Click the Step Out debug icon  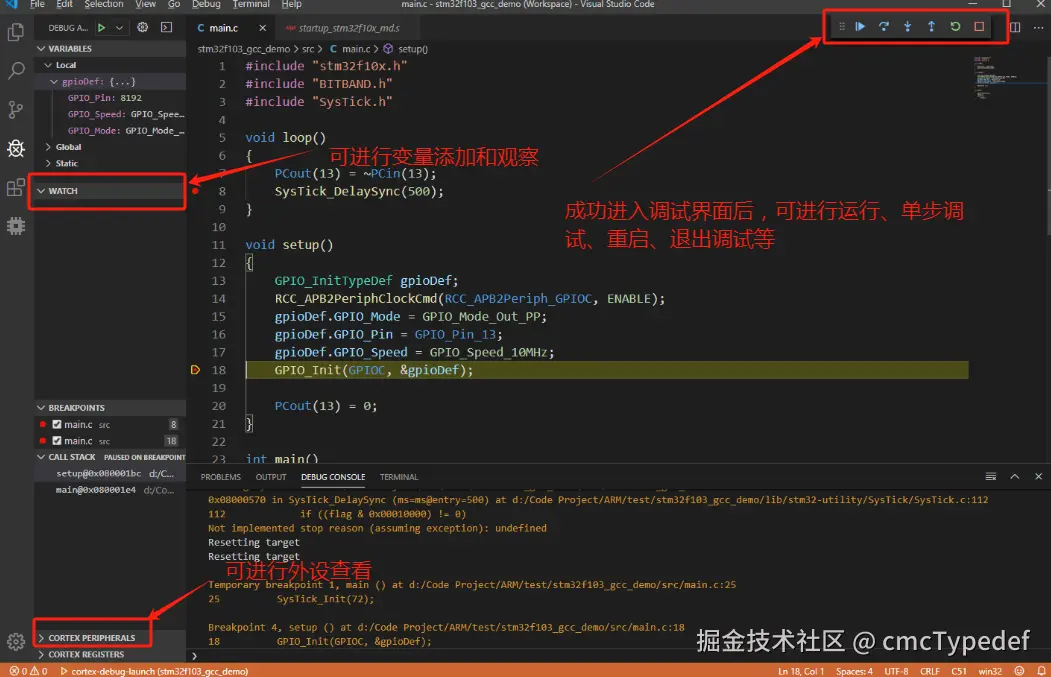click(x=931, y=26)
